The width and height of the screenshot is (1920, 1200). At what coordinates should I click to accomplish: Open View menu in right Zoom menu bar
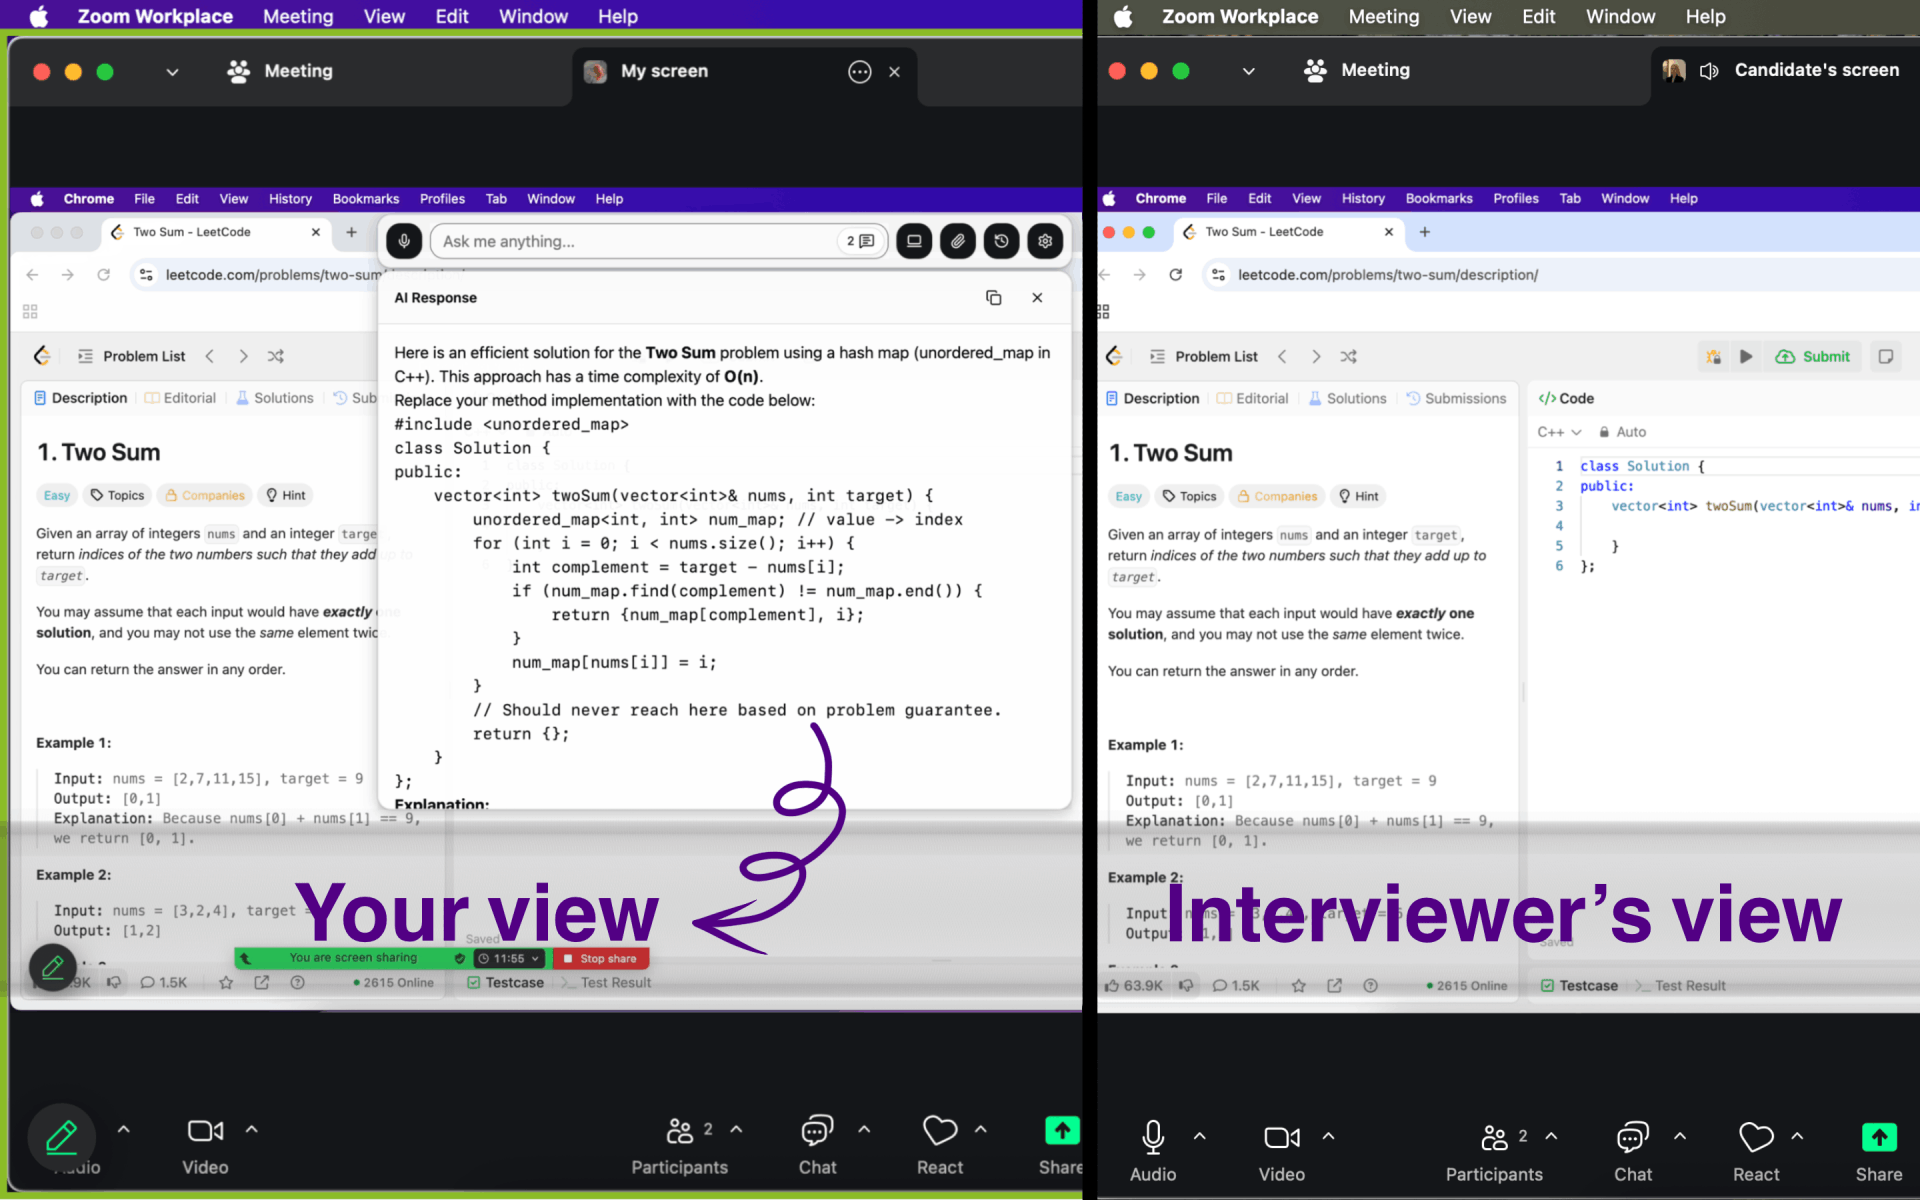1470,16
